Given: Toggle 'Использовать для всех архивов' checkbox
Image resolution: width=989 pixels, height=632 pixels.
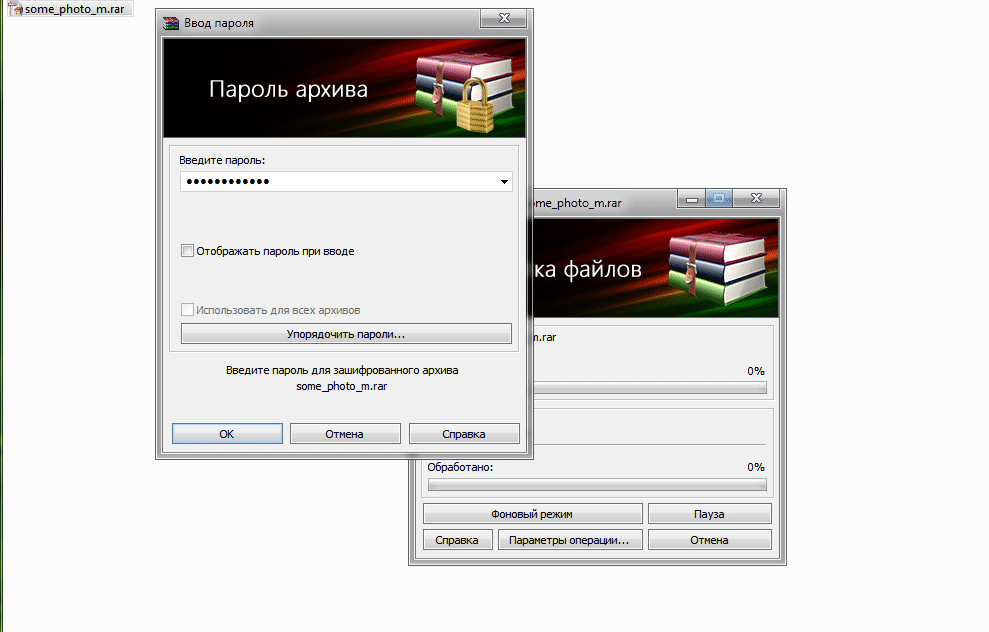Looking at the screenshot, I should click(x=187, y=310).
